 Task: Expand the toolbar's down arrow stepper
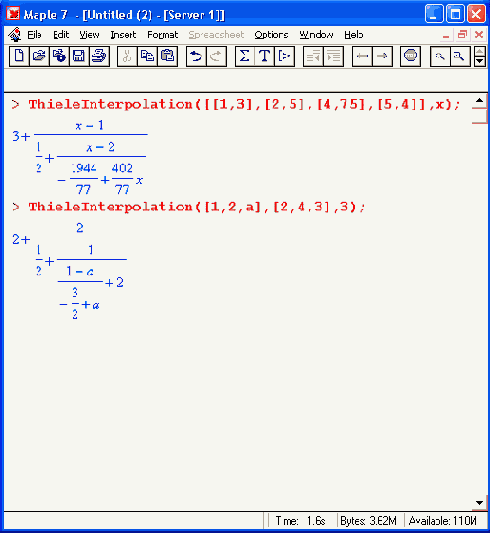click(479, 61)
